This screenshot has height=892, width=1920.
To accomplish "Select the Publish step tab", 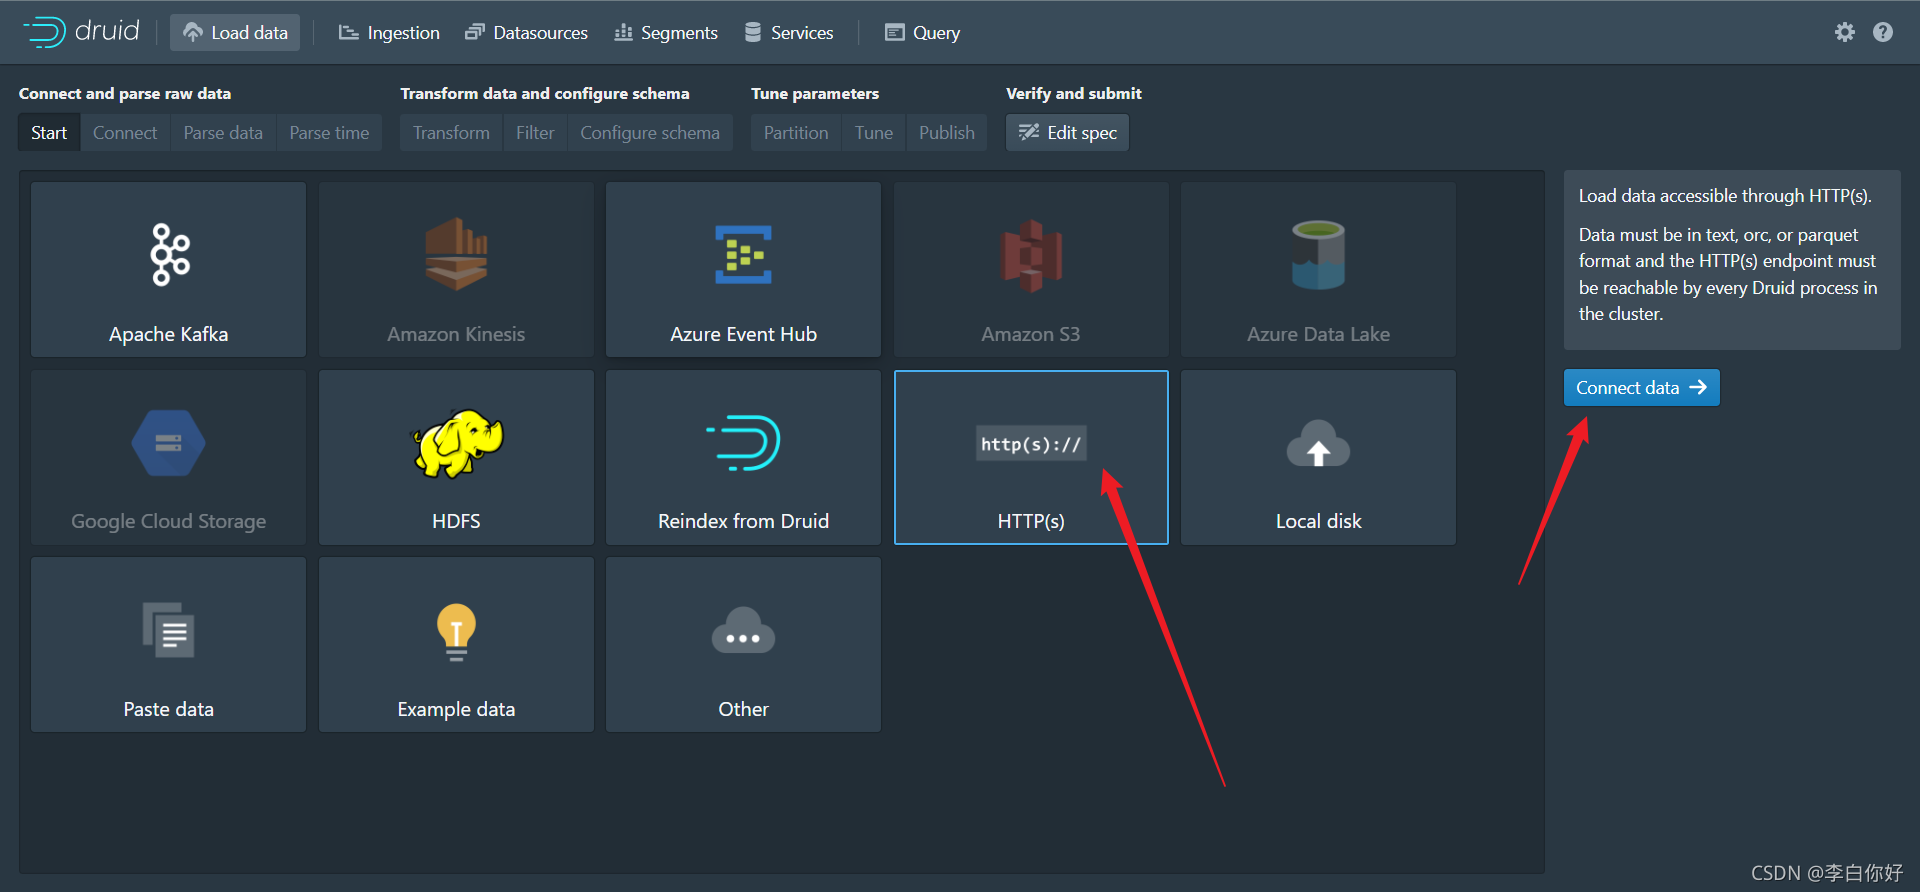I will [947, 133].
